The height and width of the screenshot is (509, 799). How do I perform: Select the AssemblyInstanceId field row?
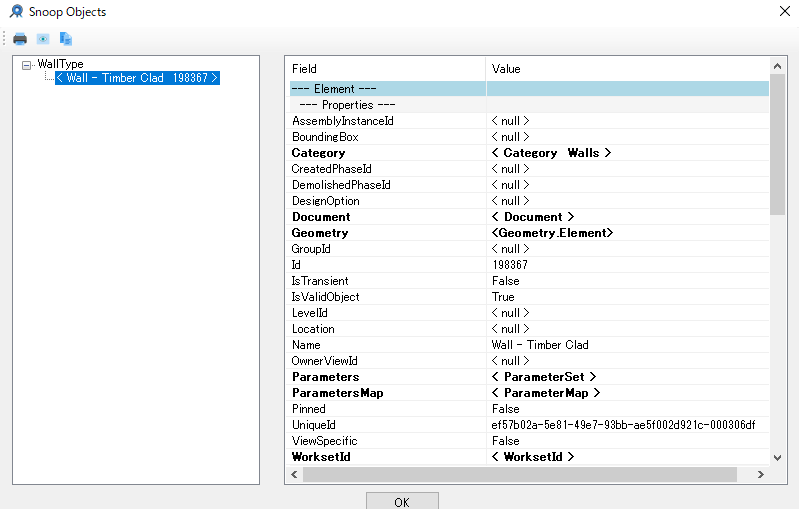(x=342, y=121)
